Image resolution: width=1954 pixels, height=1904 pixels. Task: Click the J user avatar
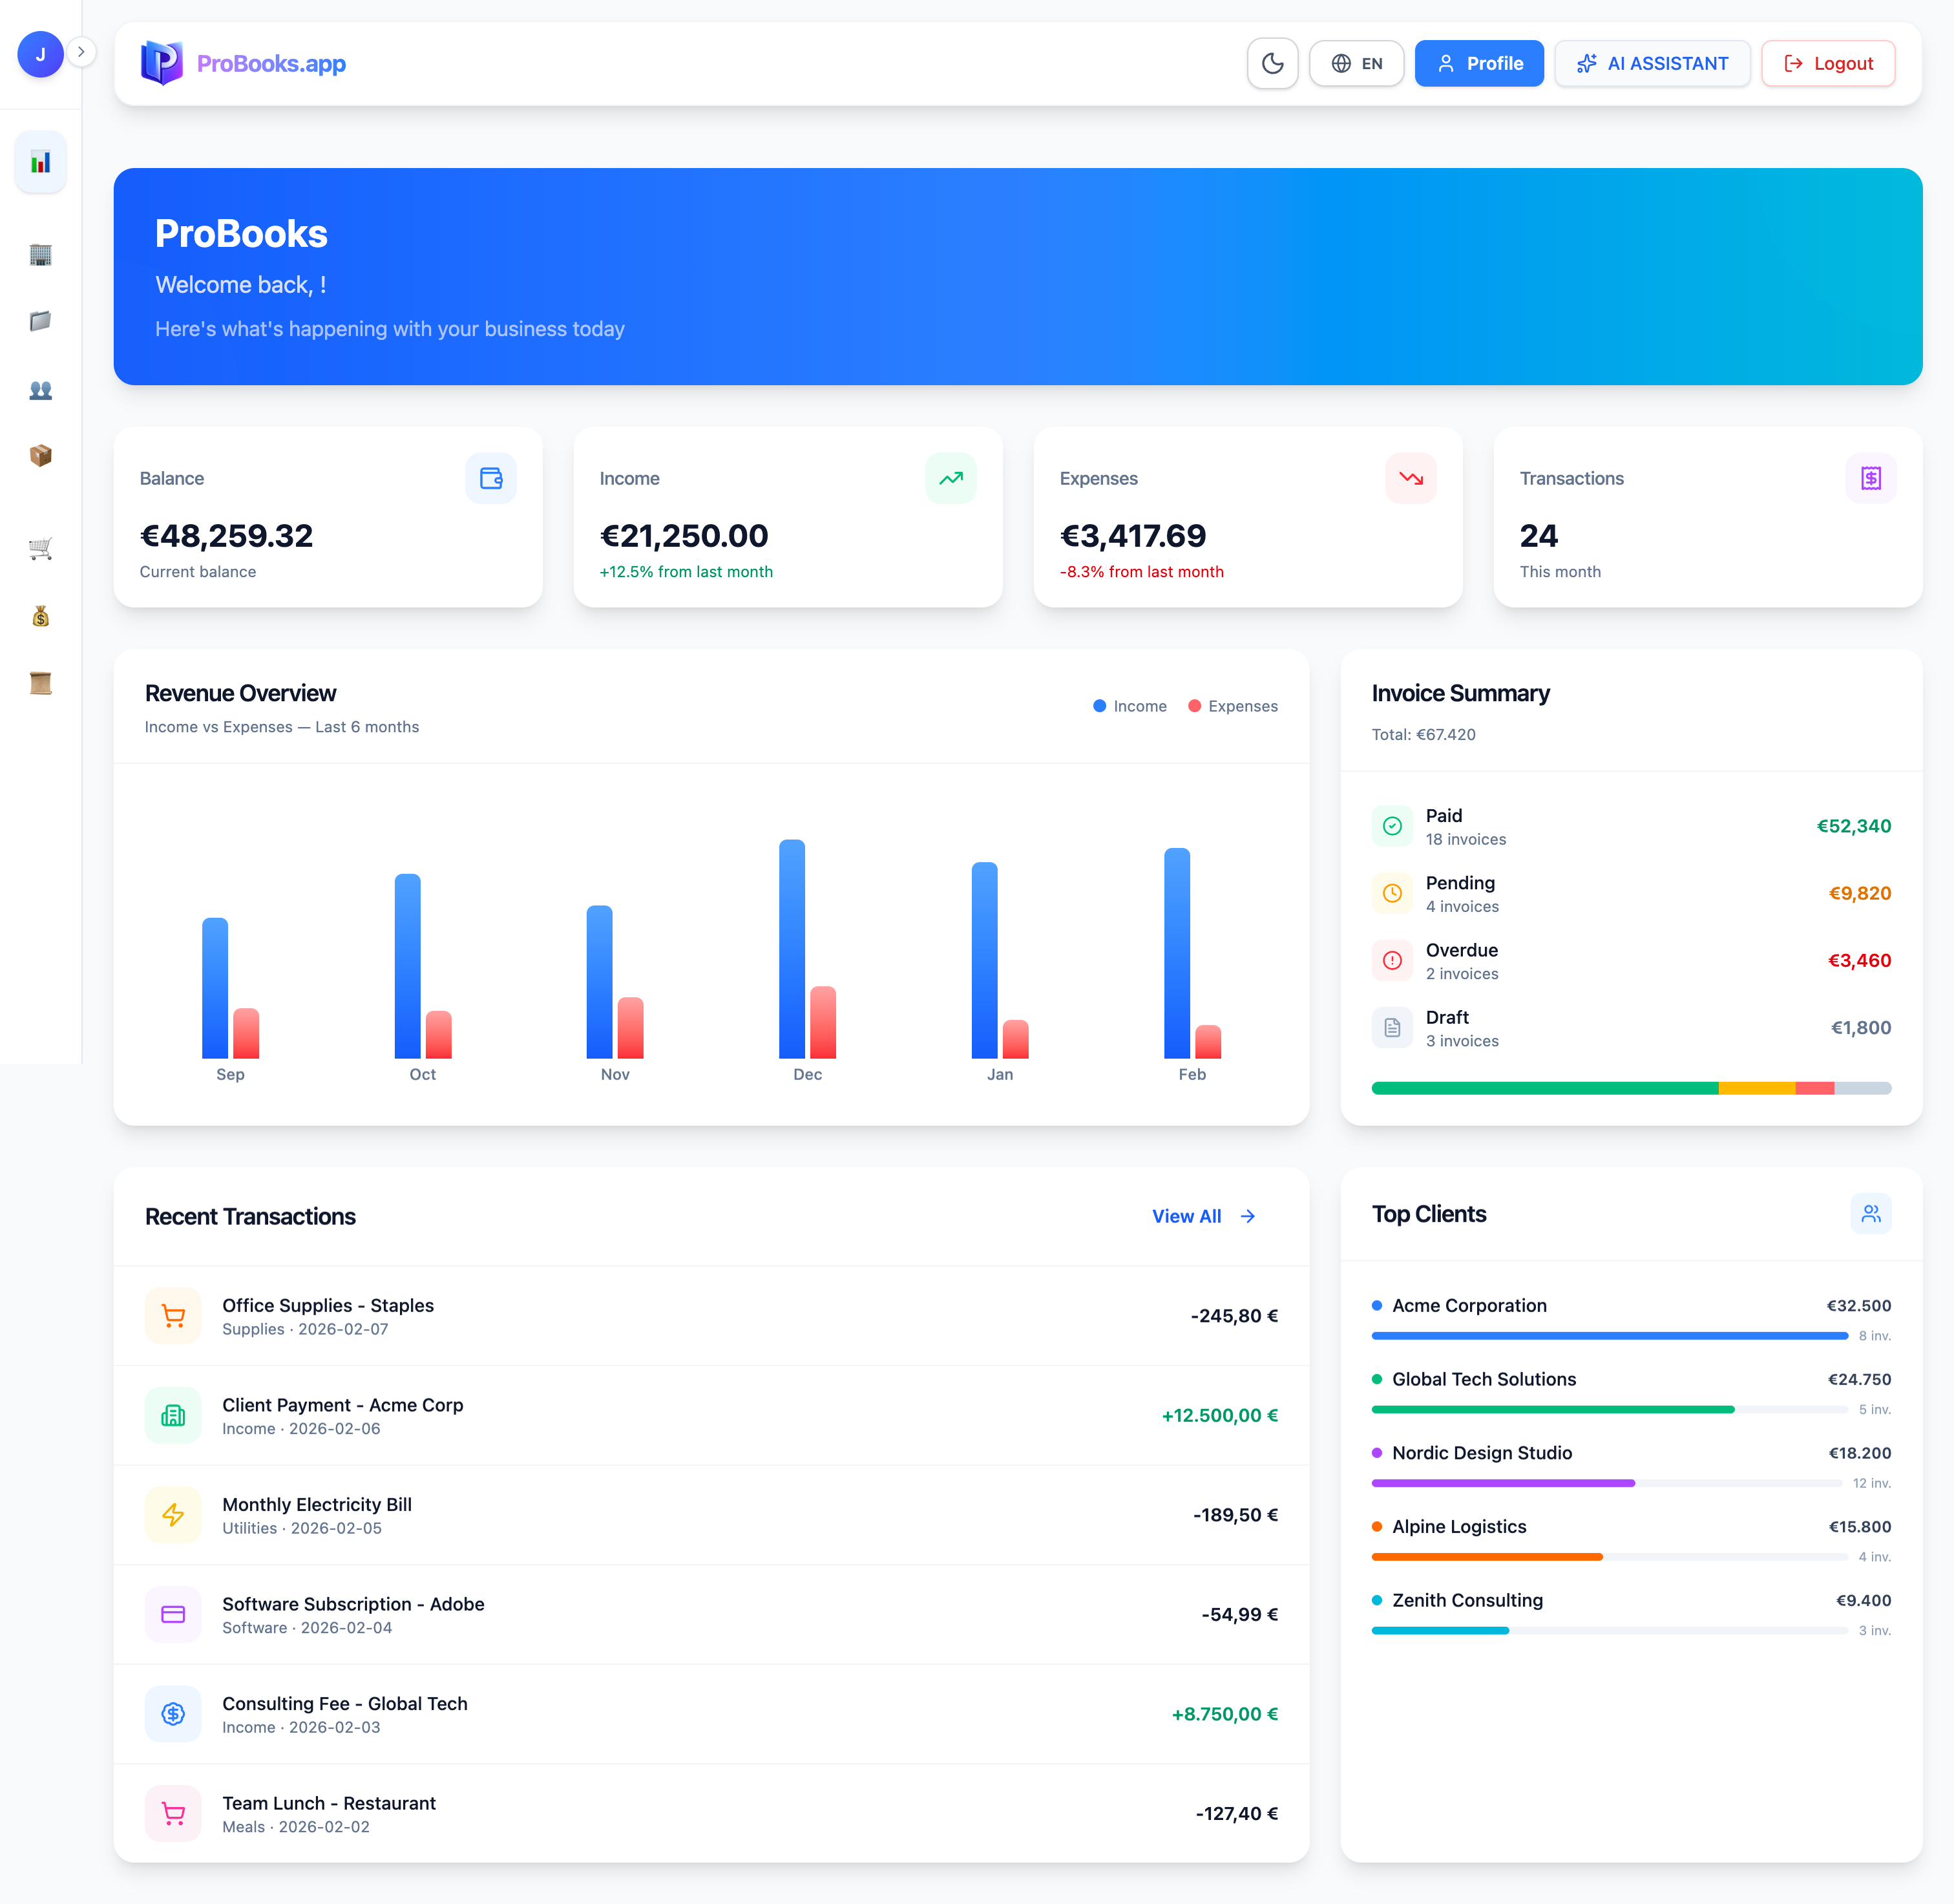(x=40, y=54)
